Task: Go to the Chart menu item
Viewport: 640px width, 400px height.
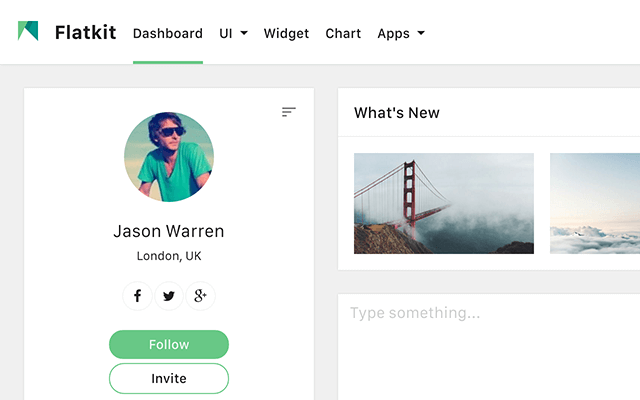Action: click(343, 33)
